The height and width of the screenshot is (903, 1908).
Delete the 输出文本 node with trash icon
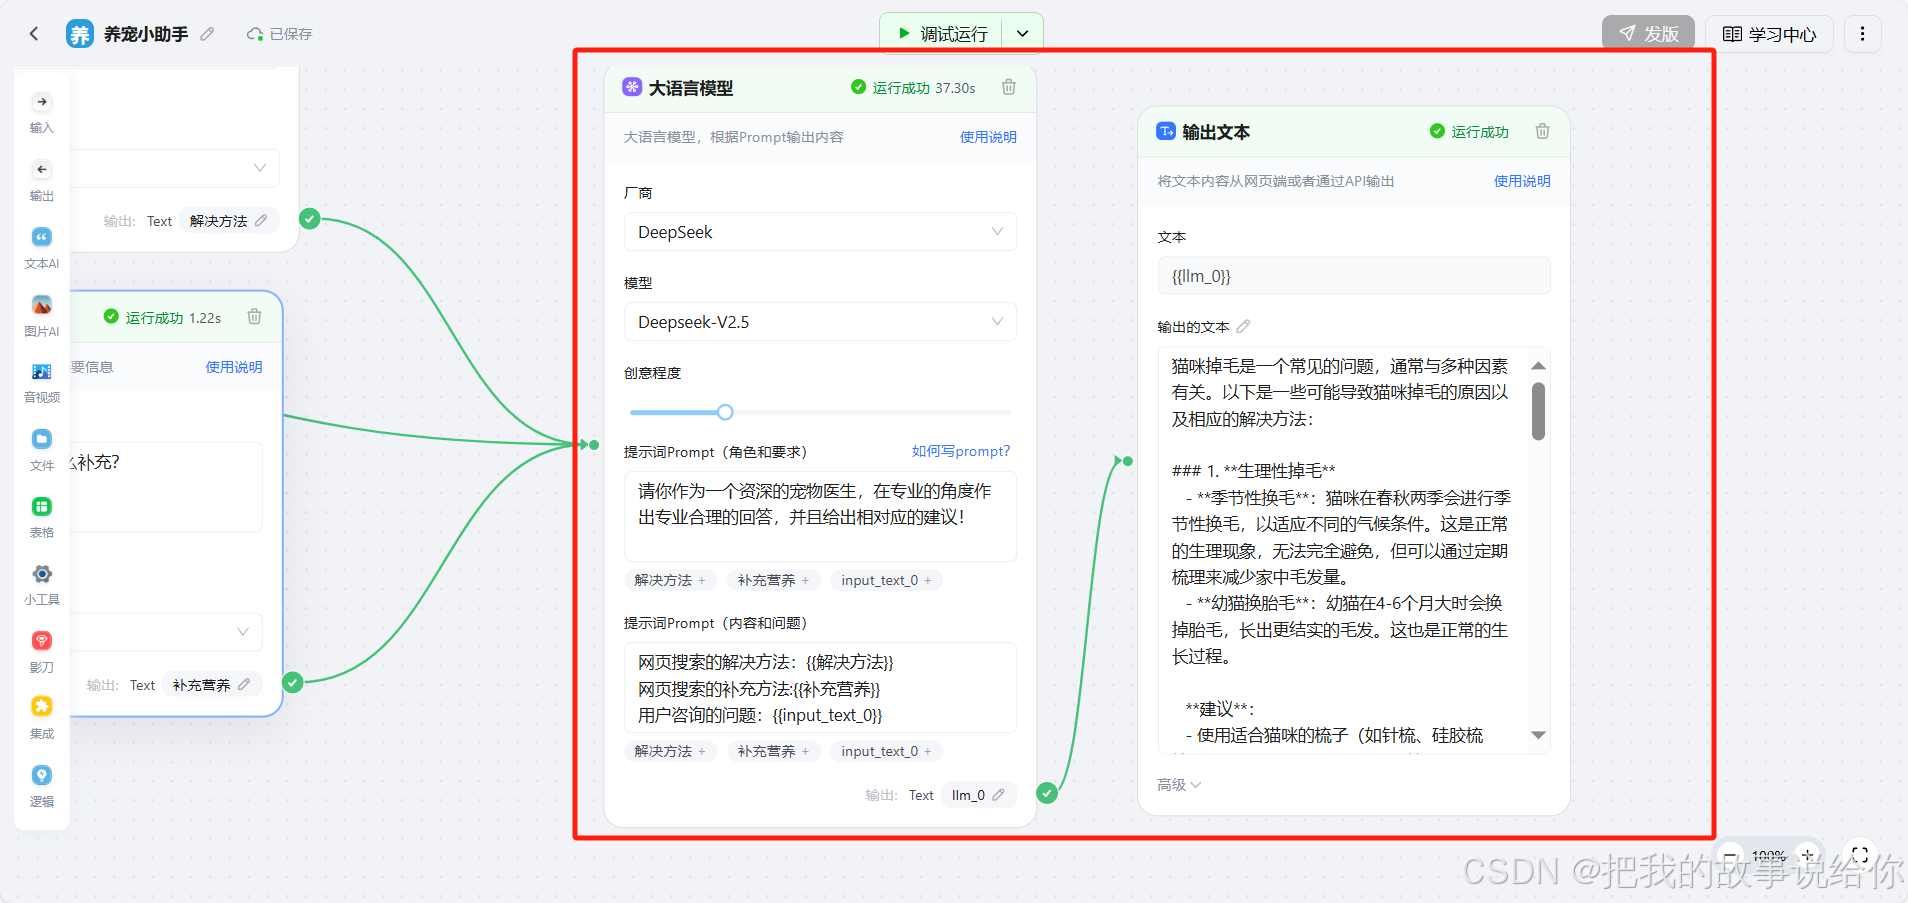1542,131
